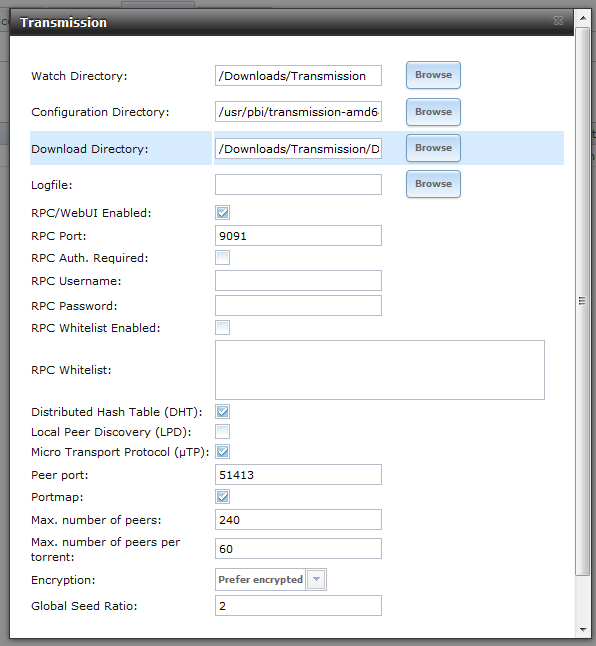596x646 pixels.
Task: Click the scrollbar down arrow
Action: [x=583, y=629]
